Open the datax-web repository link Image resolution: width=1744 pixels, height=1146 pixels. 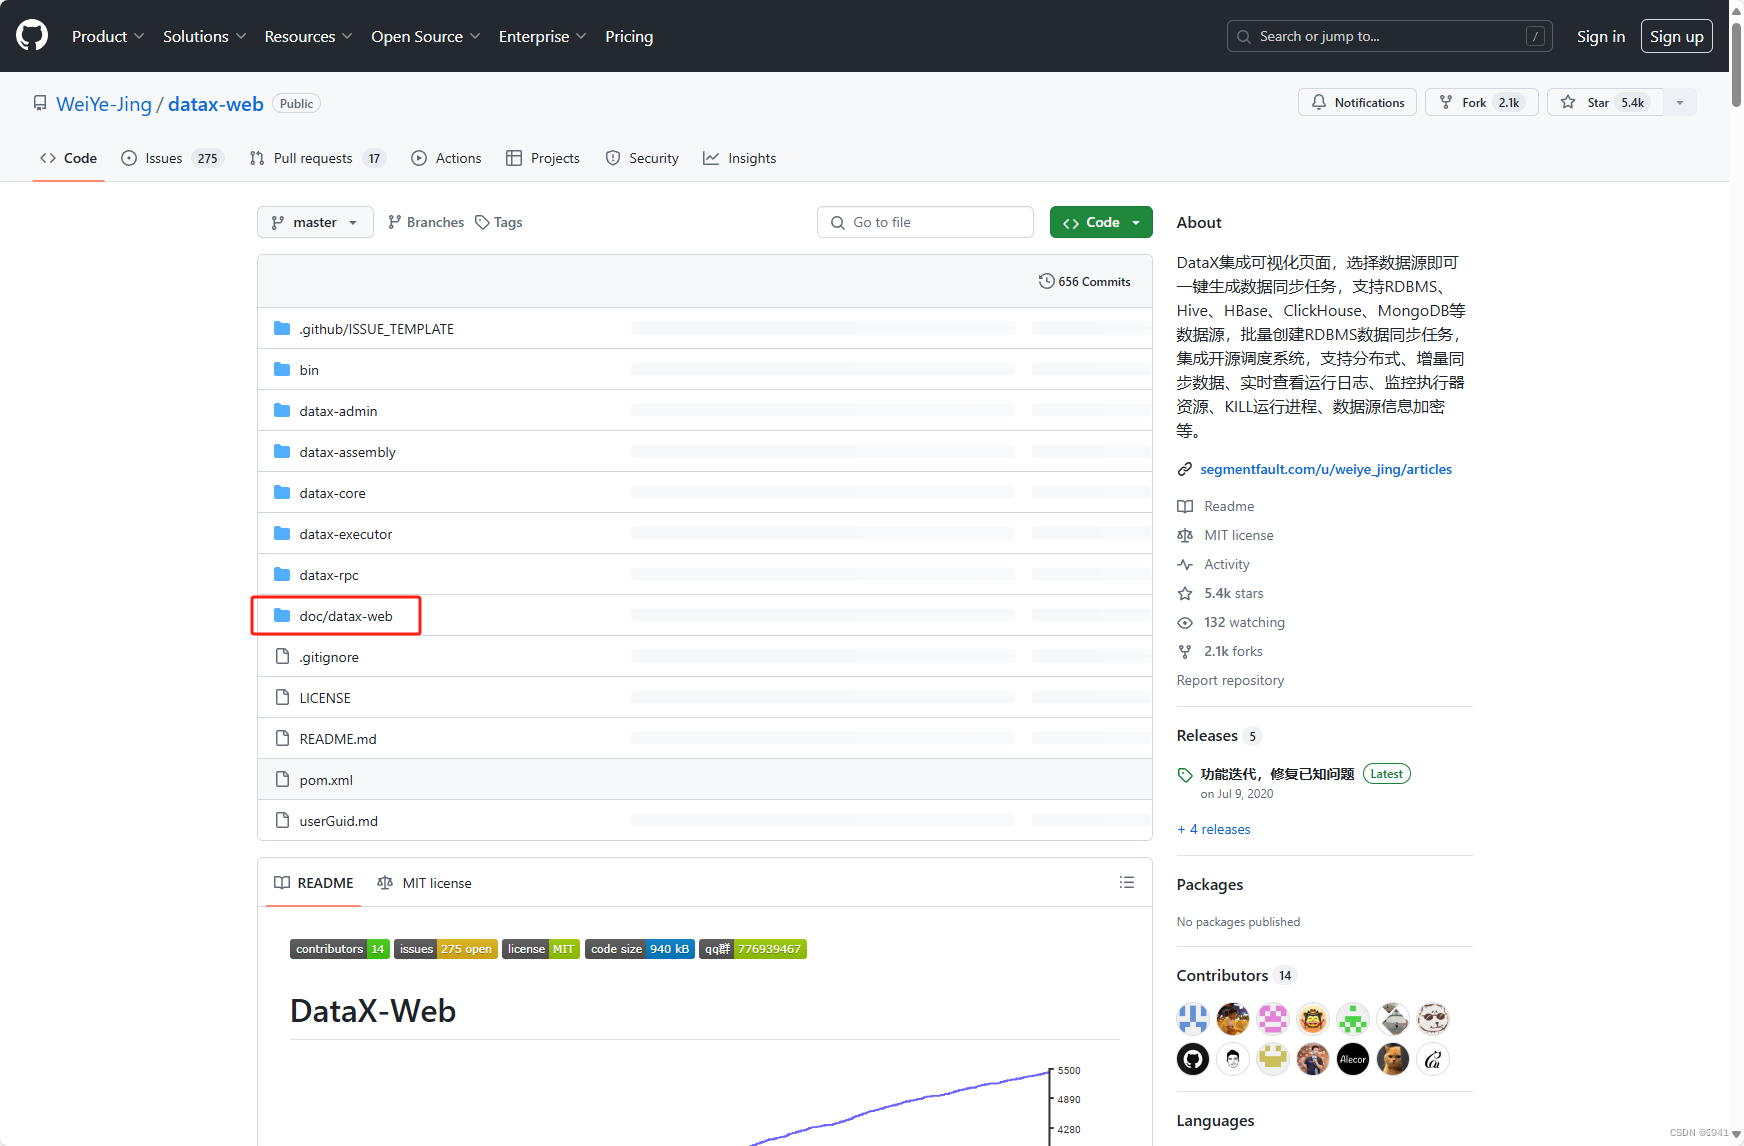215,104
